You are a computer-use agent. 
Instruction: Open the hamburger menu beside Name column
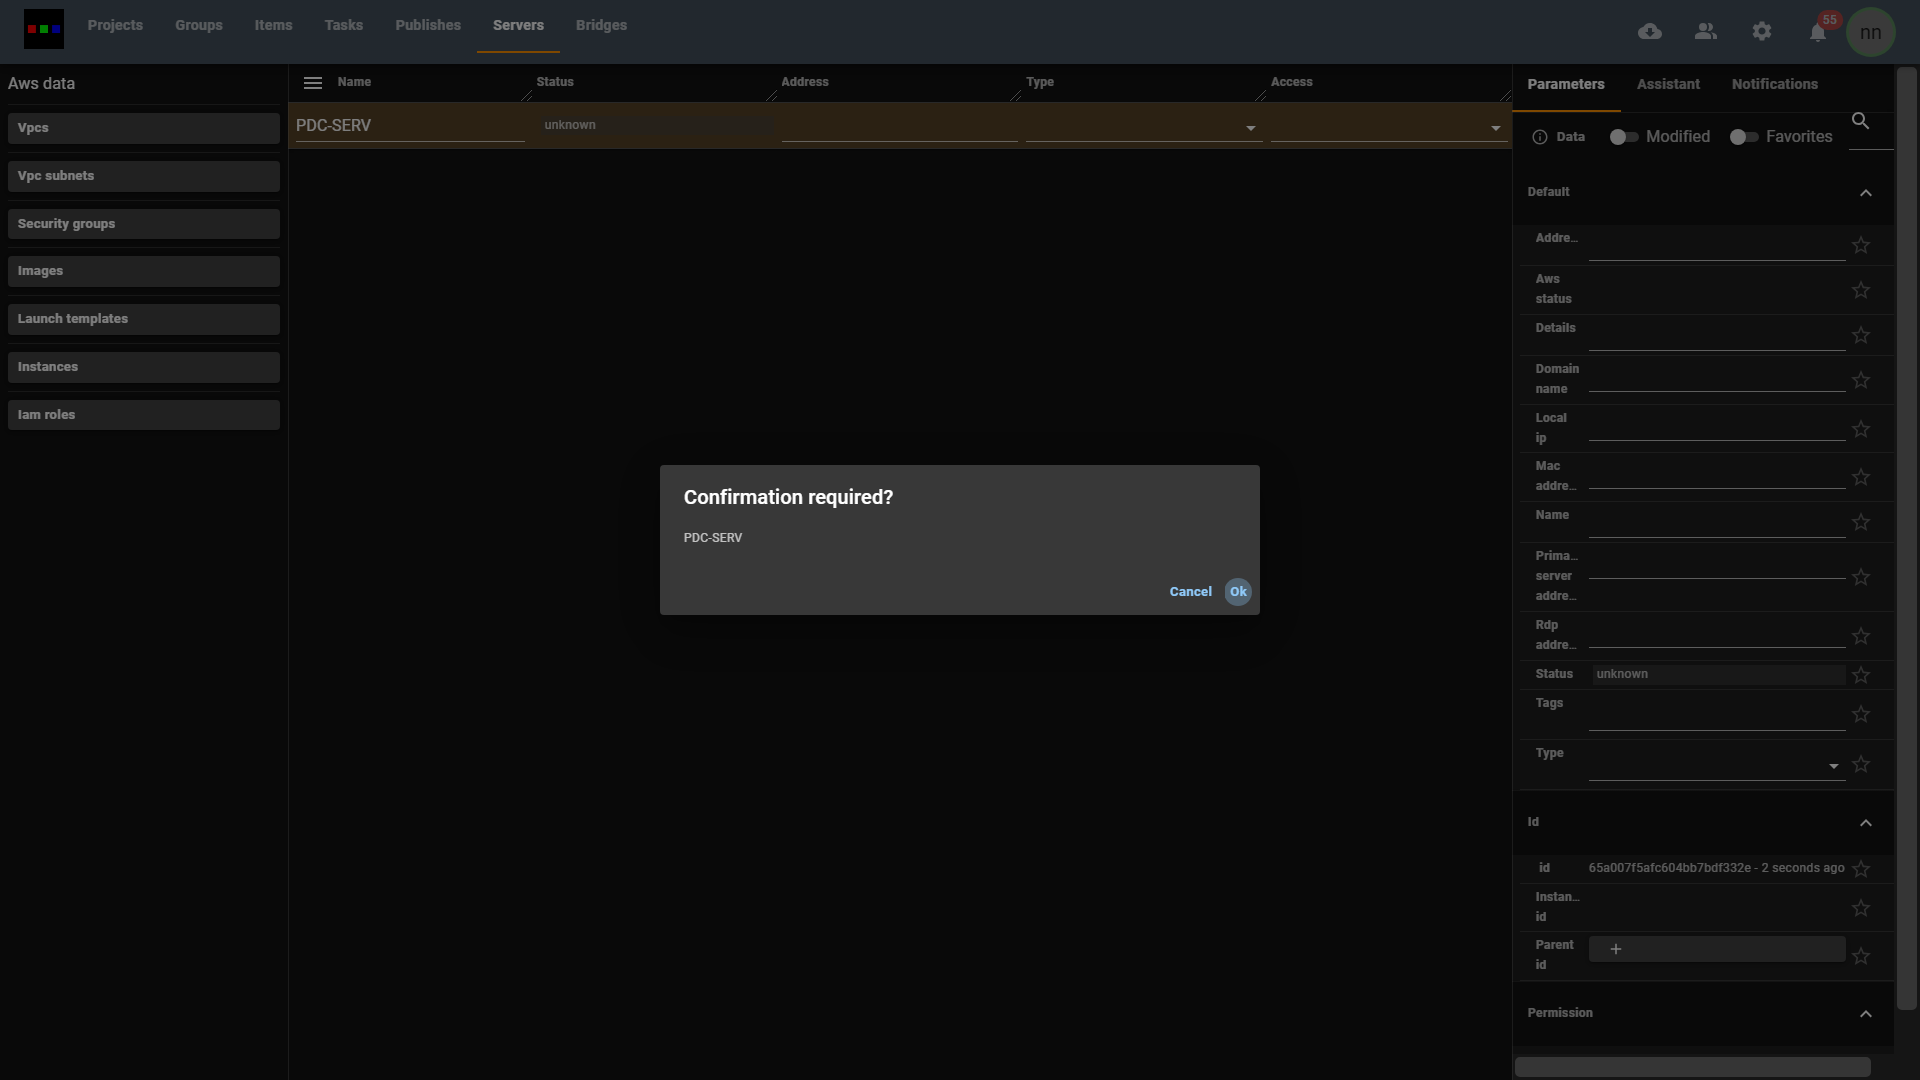click(313, 83)
